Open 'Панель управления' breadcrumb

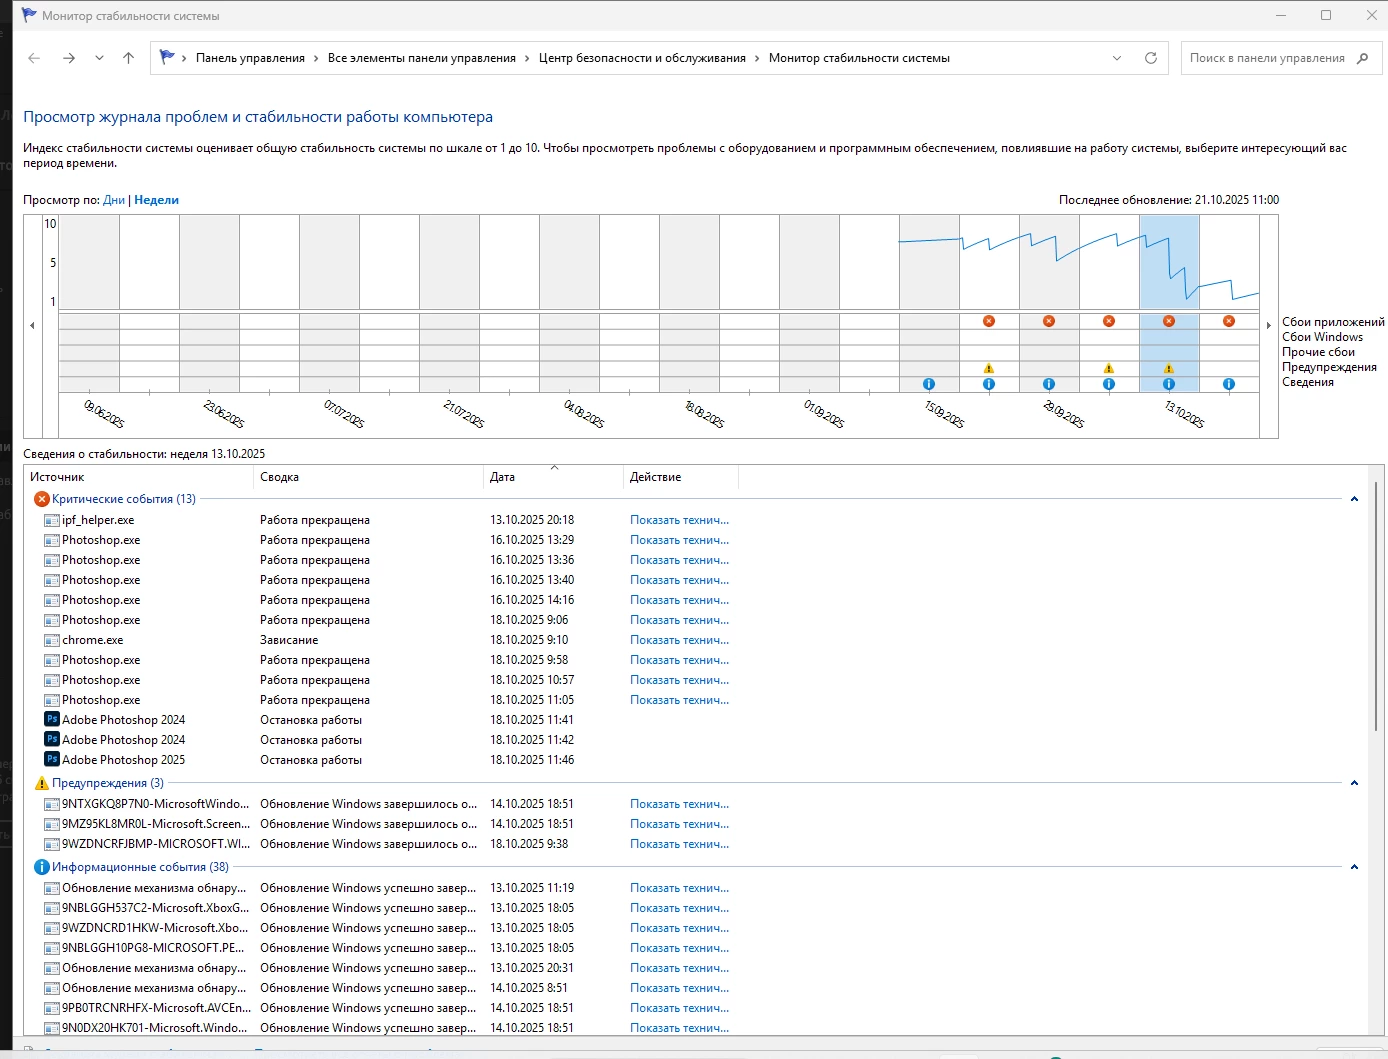[250, 58]
